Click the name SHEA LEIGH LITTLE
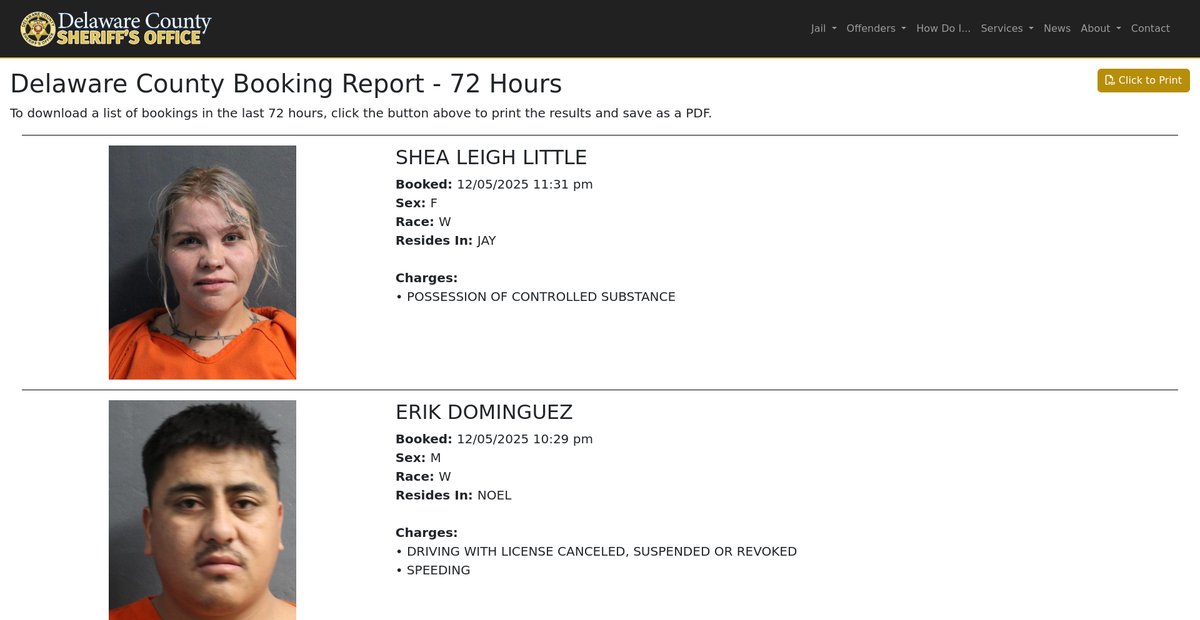Viewport: 1200px width, 620px height. click(491, 157)
